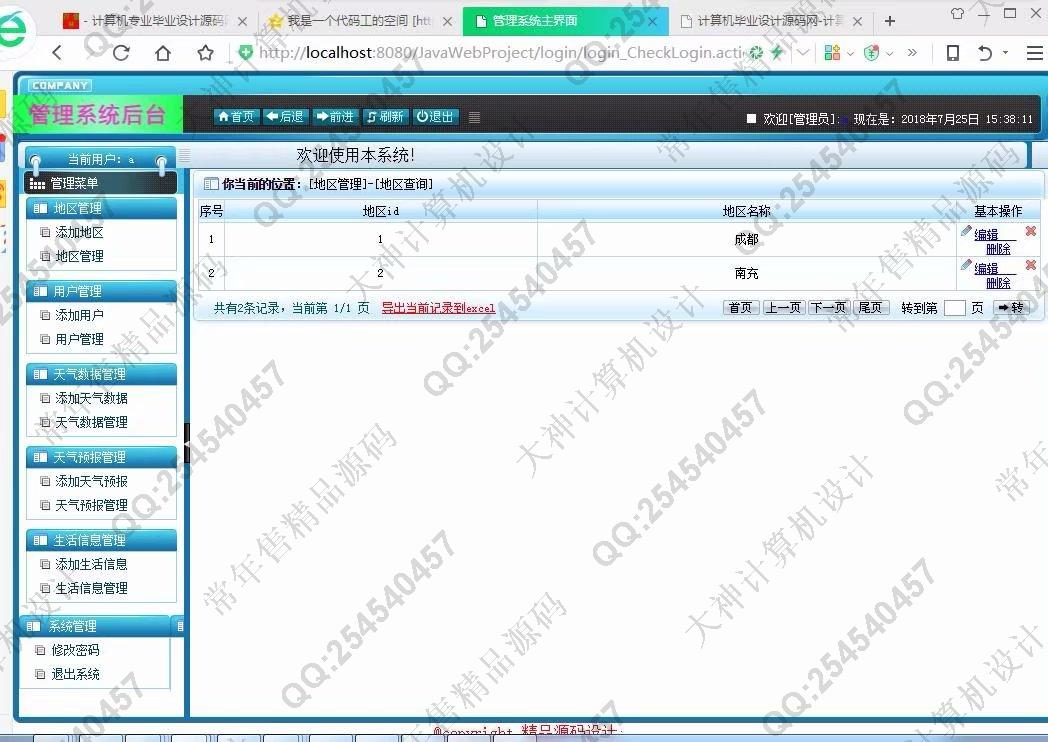The height and width of the screenshot is (742, 1048).
Task: Click the lightning speed mode icon
Action: [777, 52]
